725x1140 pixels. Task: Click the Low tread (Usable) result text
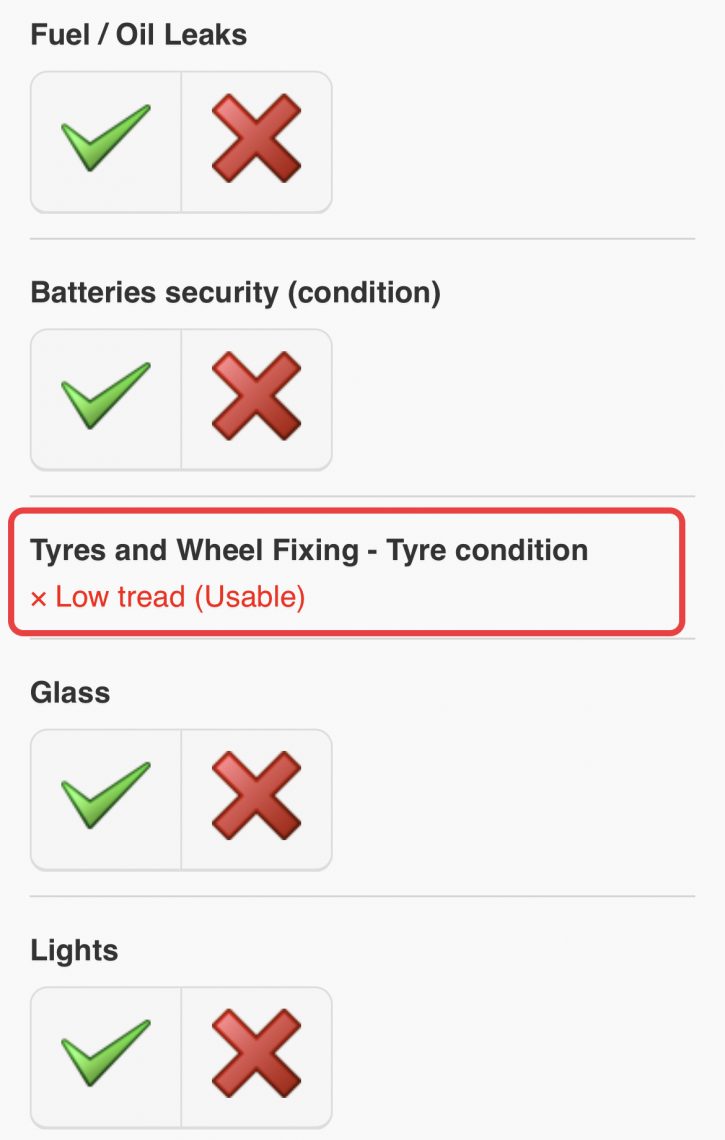point(180,597)
